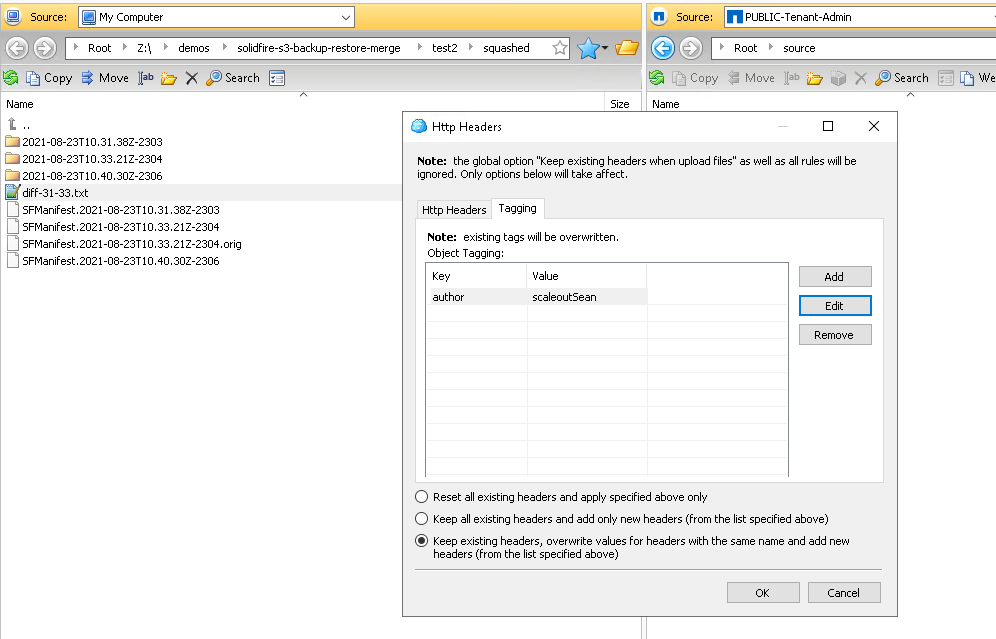The height and width of the screenshot is (639, 996).
Task: Click Copy in right pane toolbar
Action: click(x=695, y=77)
